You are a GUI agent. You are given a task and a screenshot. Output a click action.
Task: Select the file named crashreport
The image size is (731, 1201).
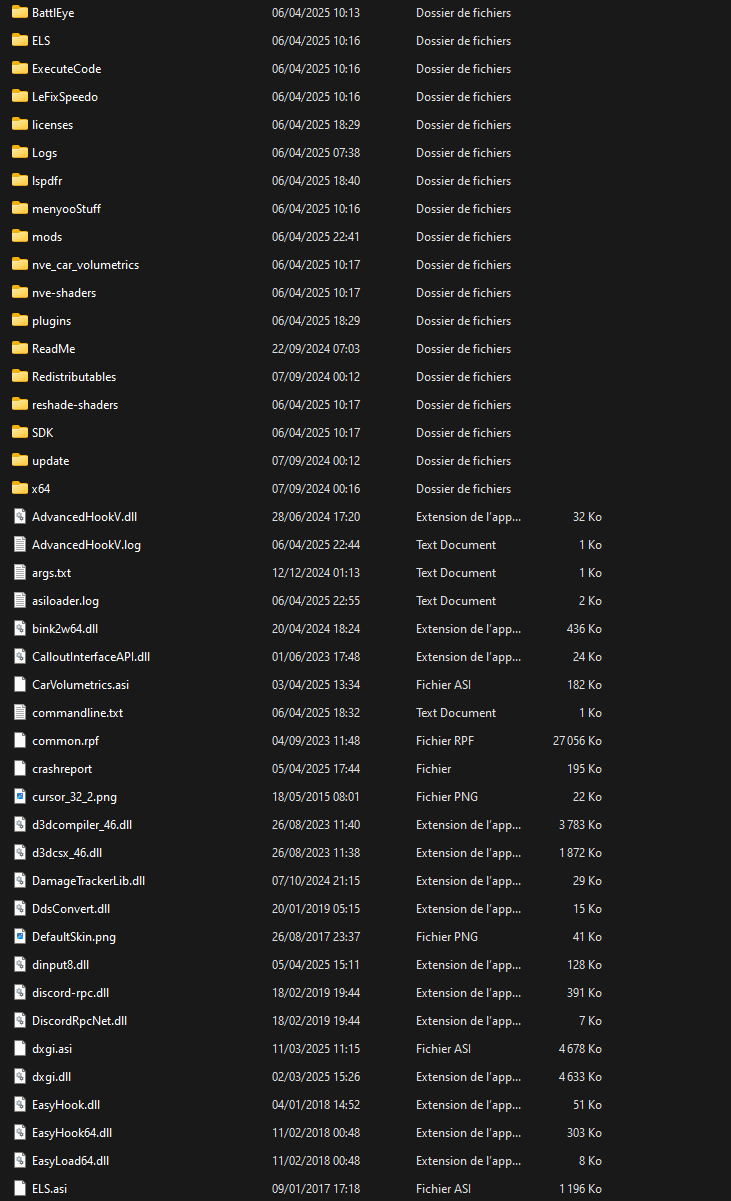point(61,769)
